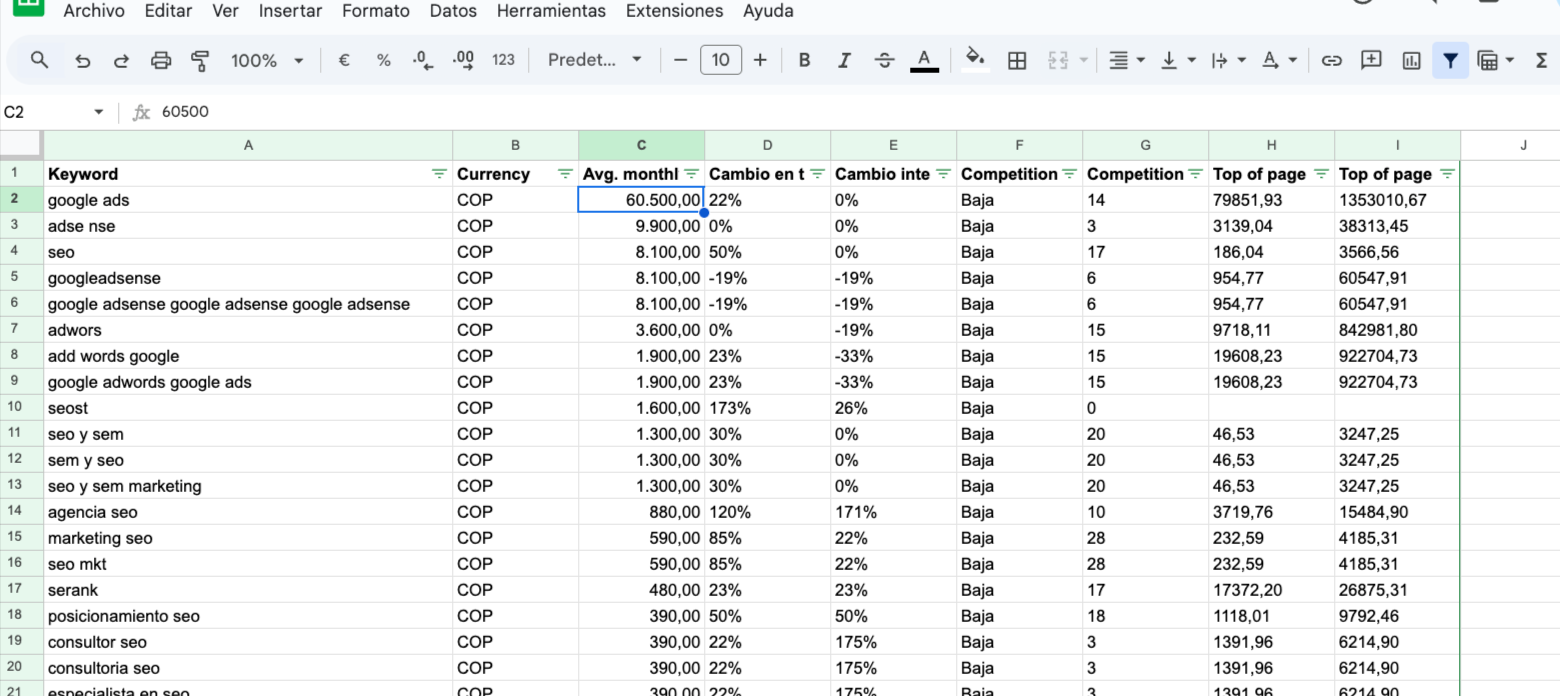This screenshot has width=1560, height=696.
Task: Open the Extensiones menu
Action: (674, 11)
